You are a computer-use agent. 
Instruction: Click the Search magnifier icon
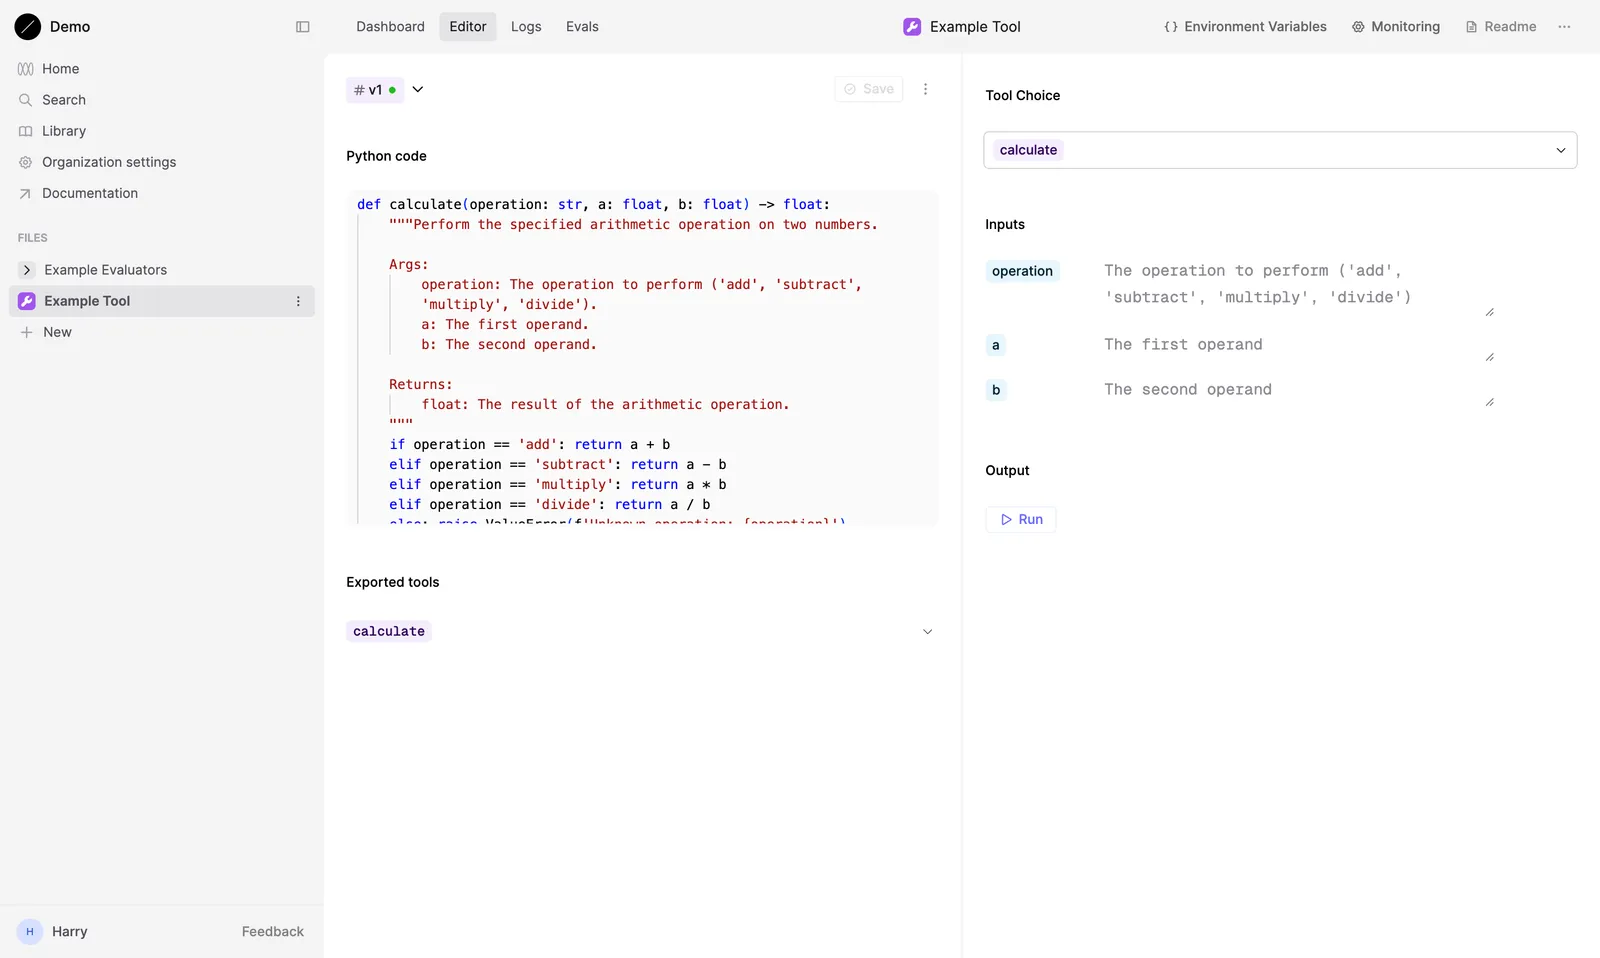(26, 100)
